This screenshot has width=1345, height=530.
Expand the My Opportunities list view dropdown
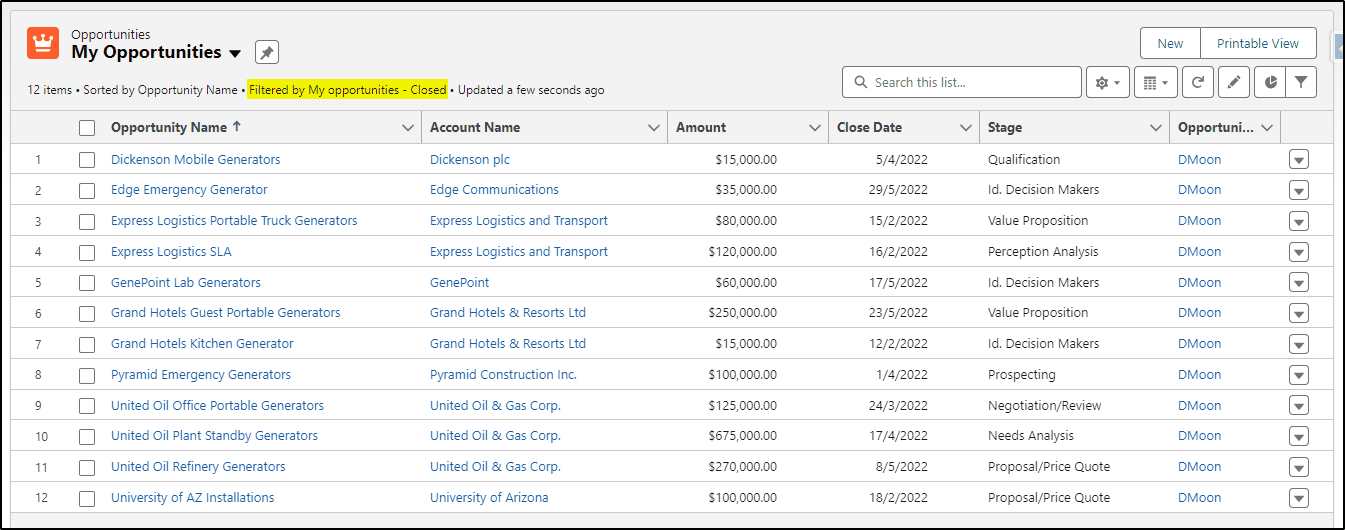click(236, 53)
